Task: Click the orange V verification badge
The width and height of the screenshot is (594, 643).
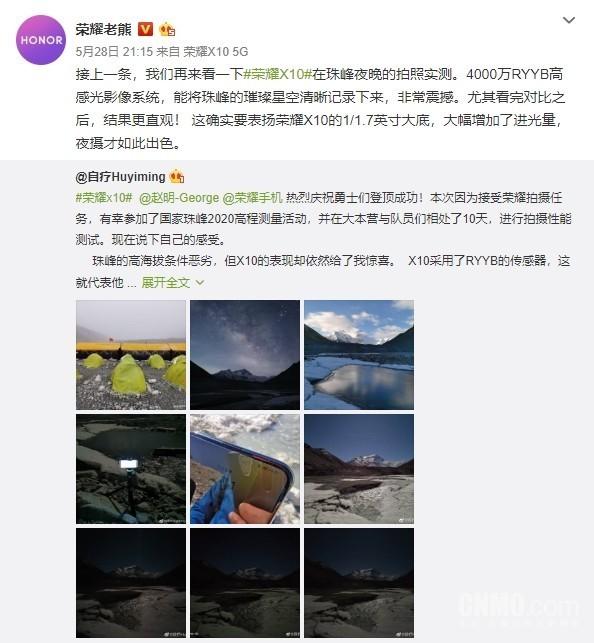Action: coord(146,29)
